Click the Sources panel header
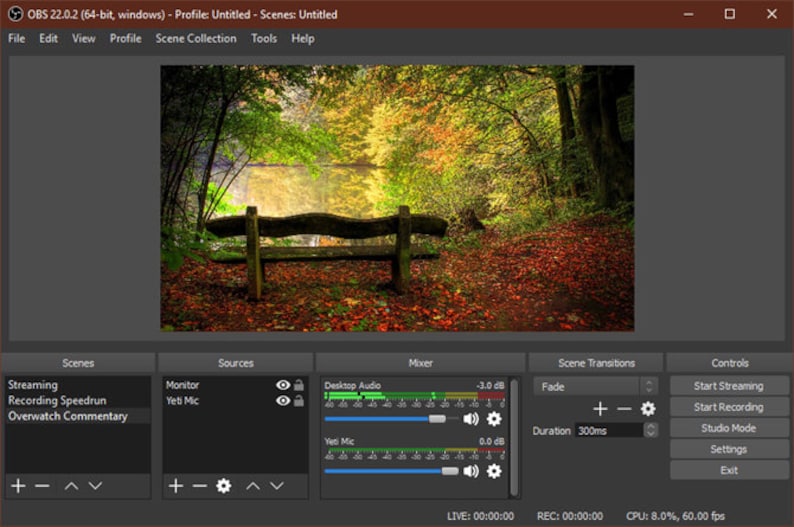The image size is (794, 527). 235,363
